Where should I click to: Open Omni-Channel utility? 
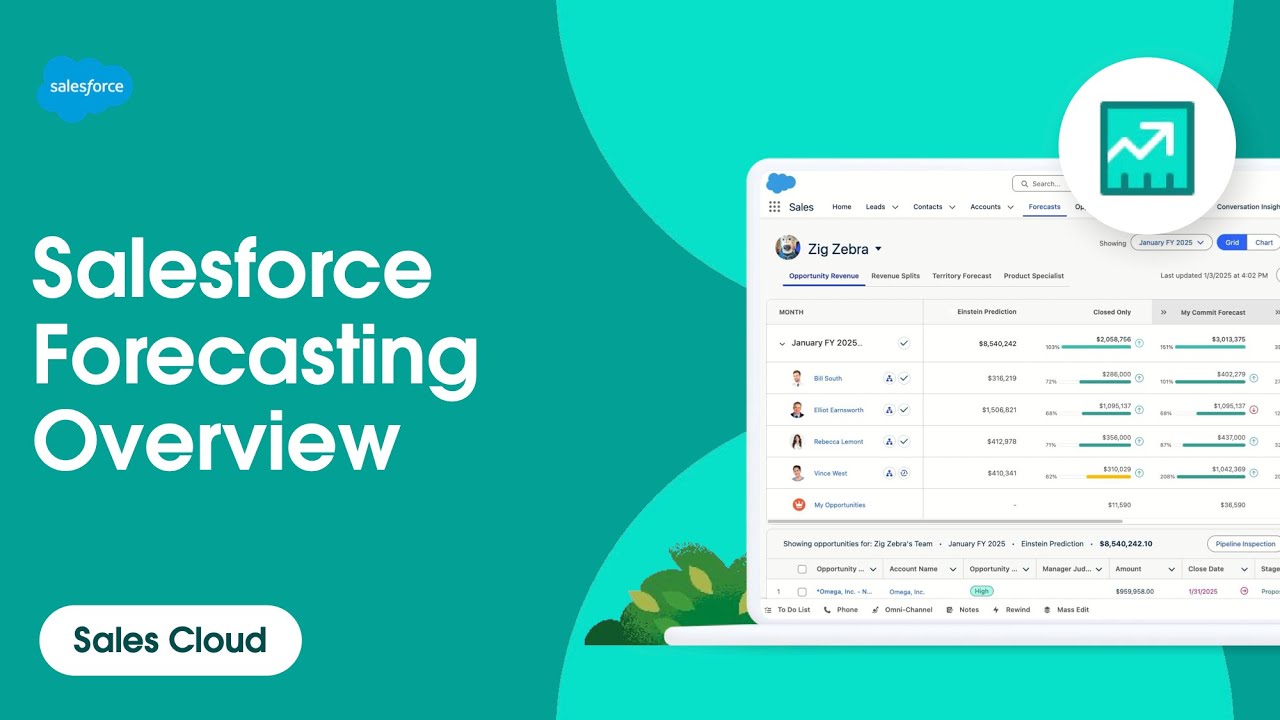click(902, 610)
